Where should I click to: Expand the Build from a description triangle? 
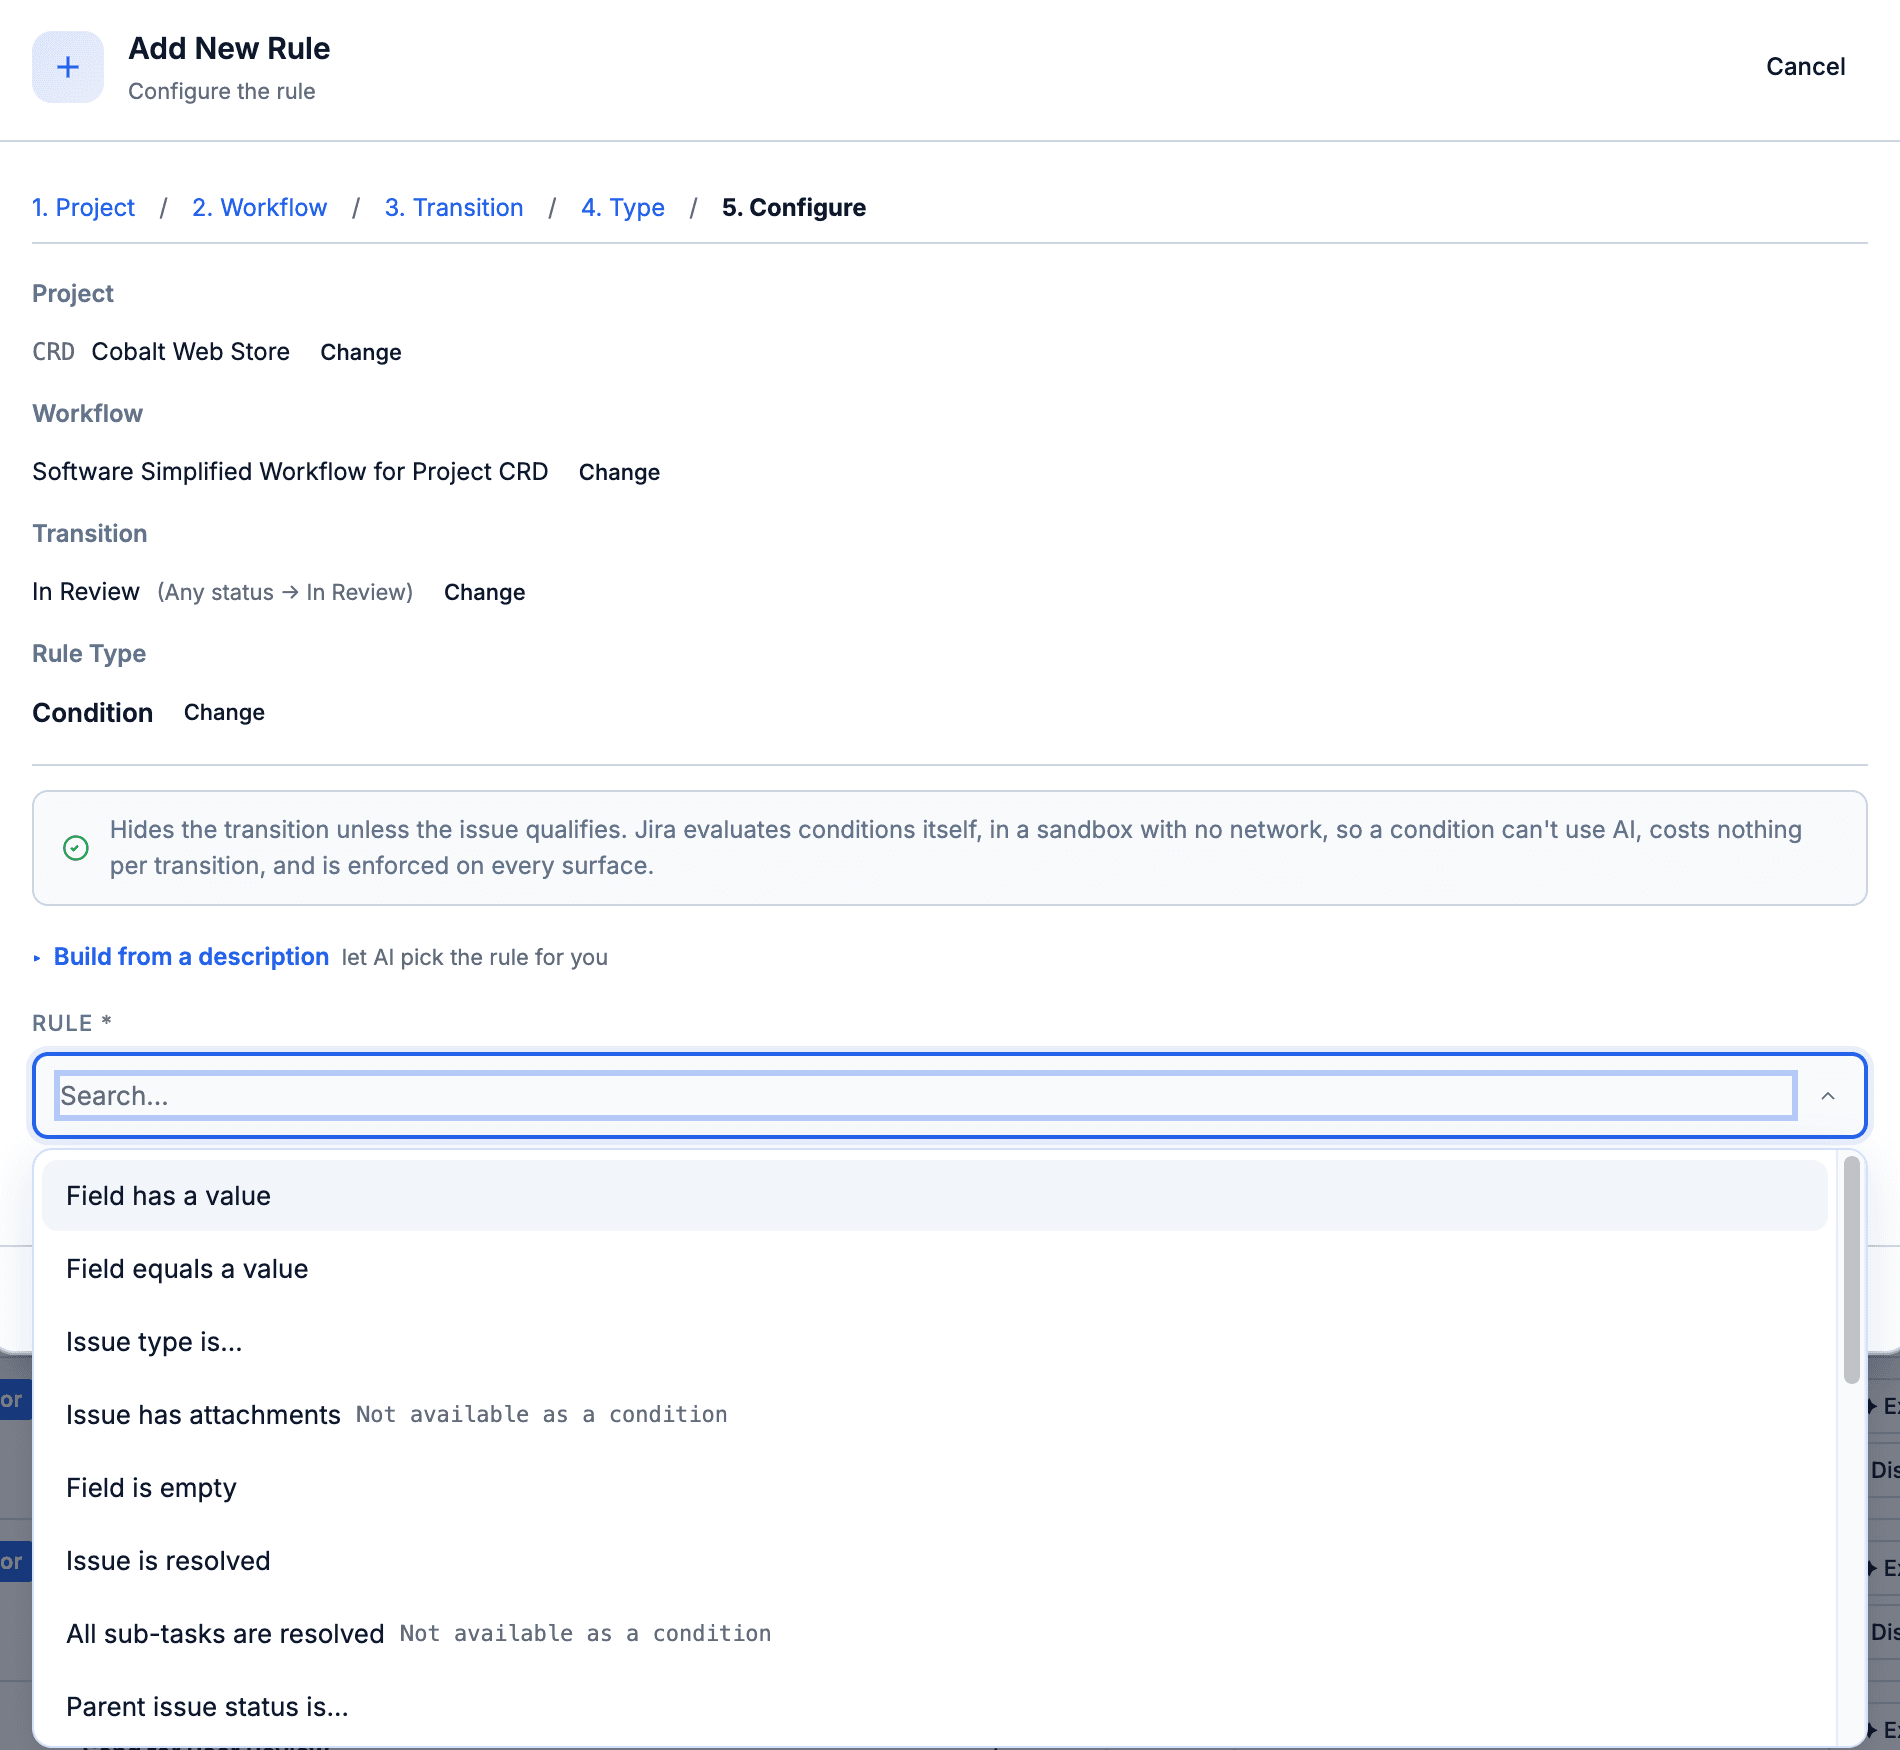click(37, 958)
